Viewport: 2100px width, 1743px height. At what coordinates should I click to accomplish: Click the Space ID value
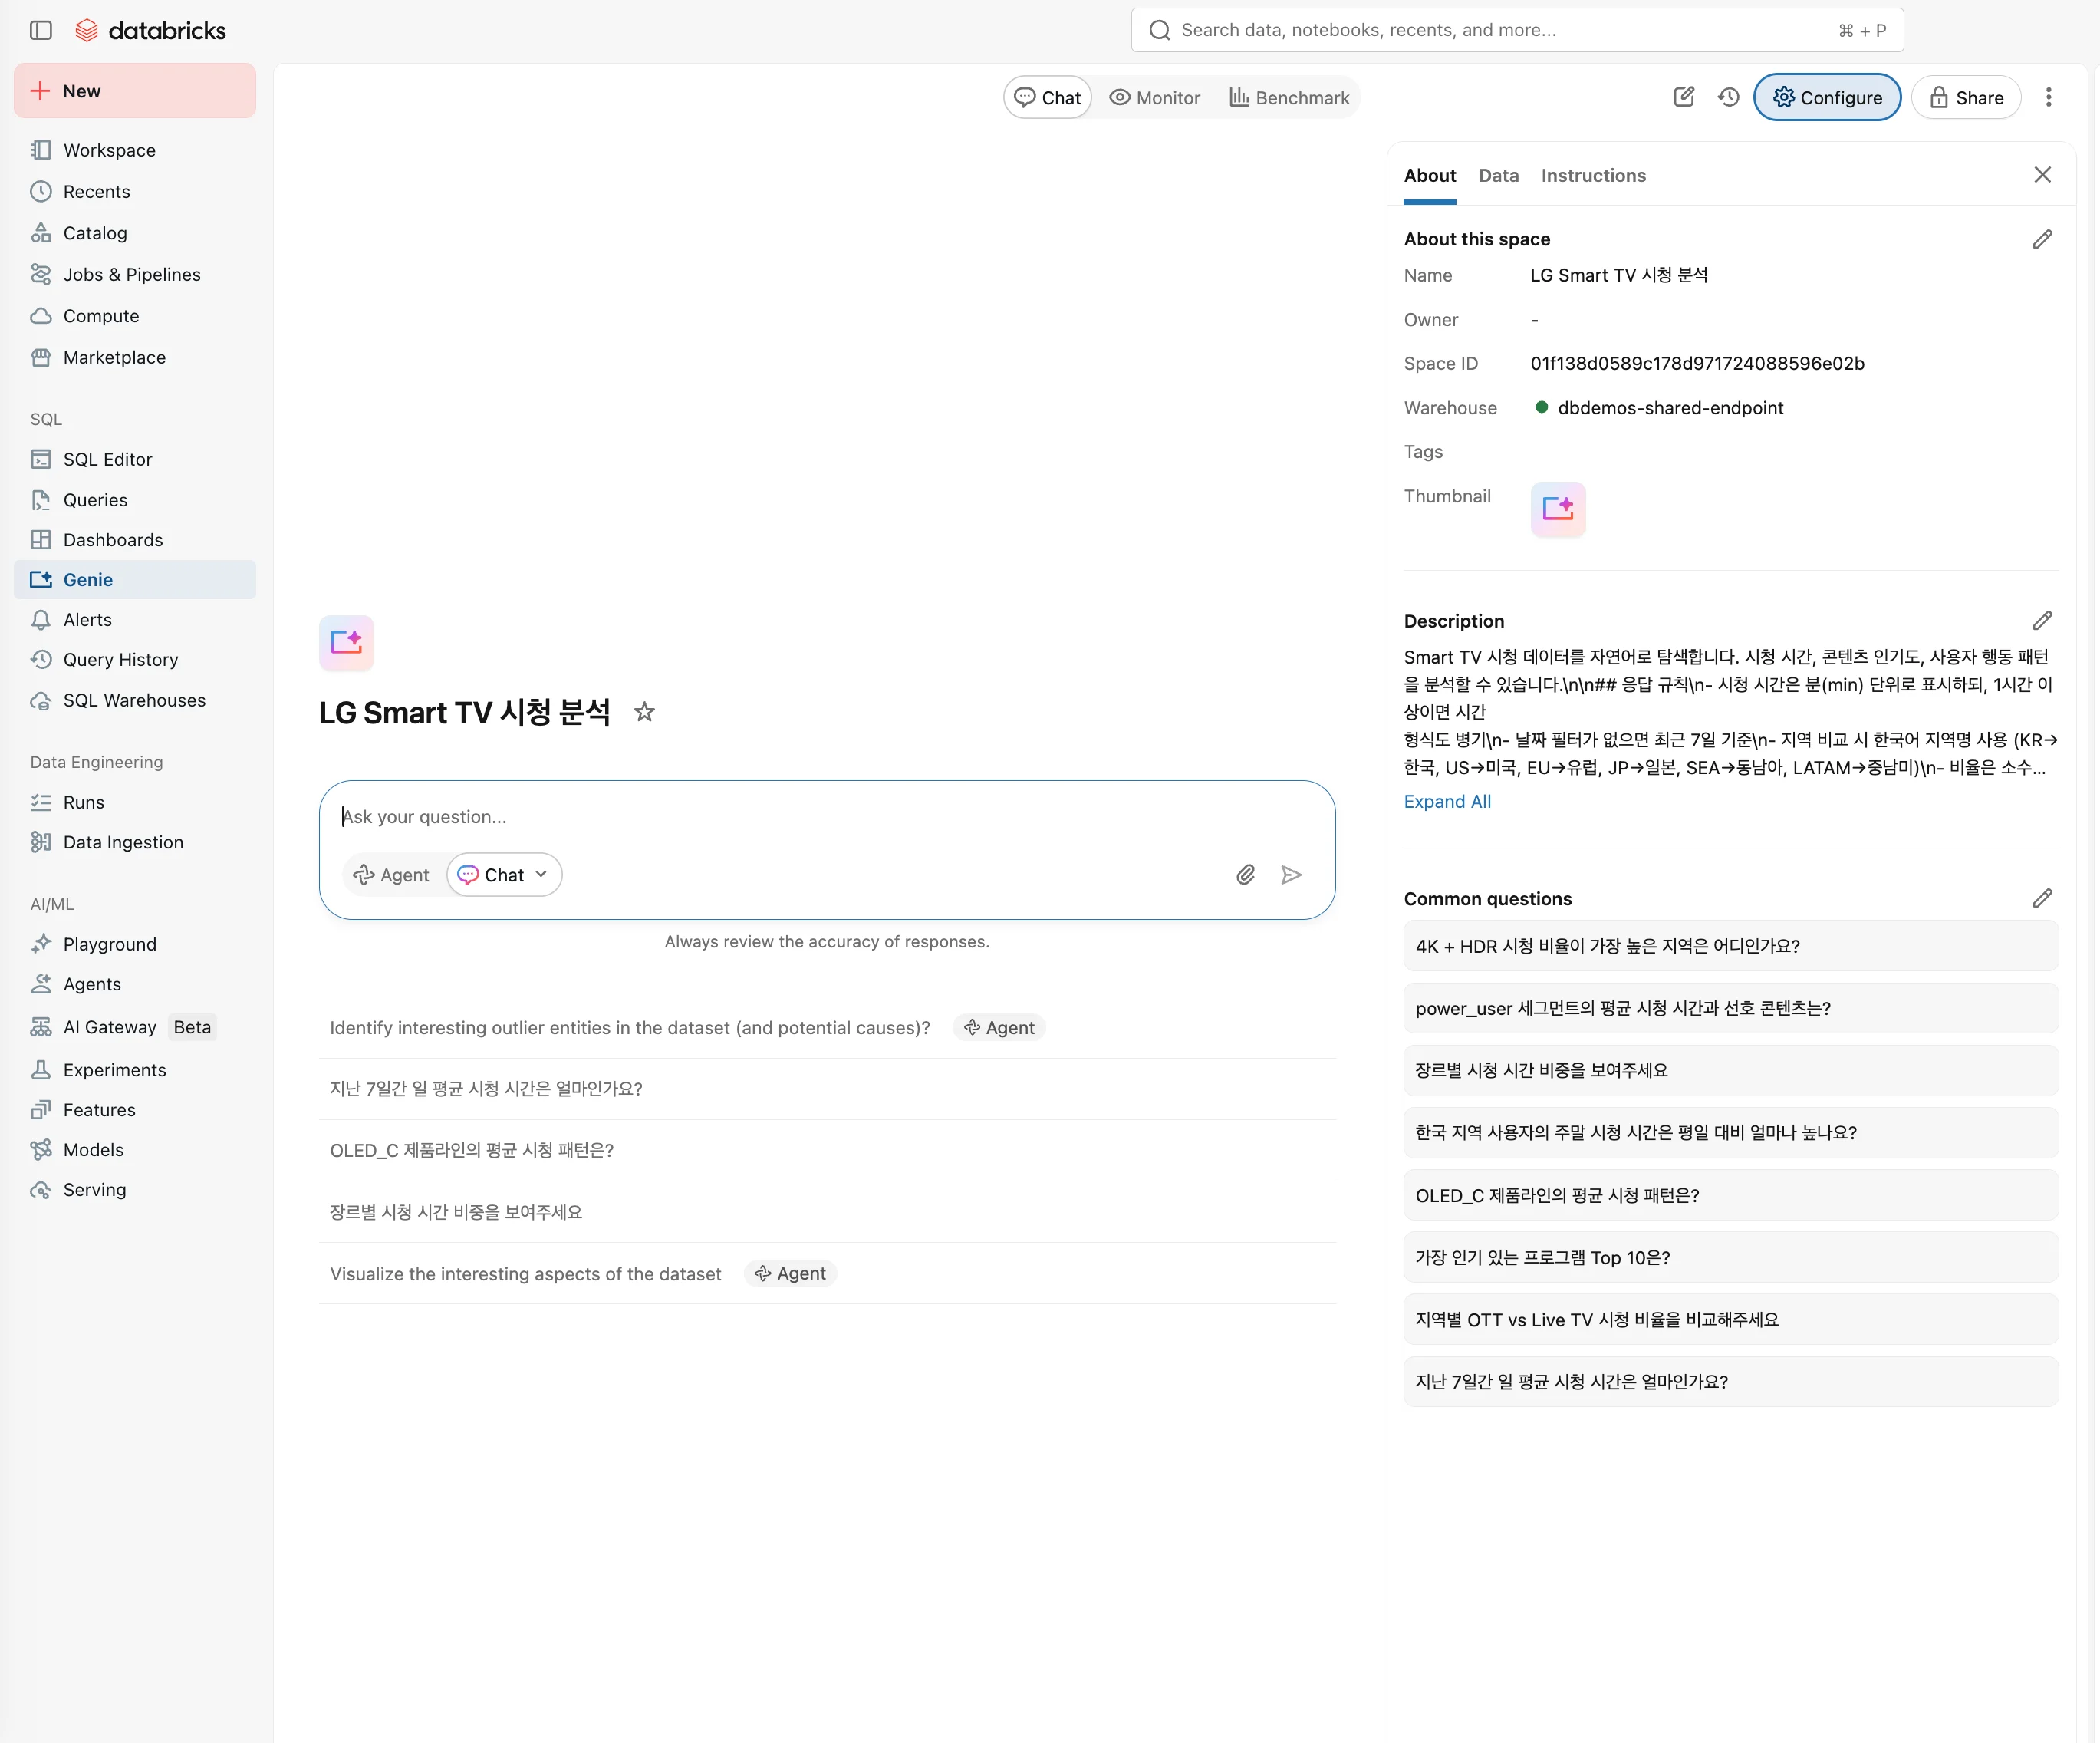[1697, 364]
